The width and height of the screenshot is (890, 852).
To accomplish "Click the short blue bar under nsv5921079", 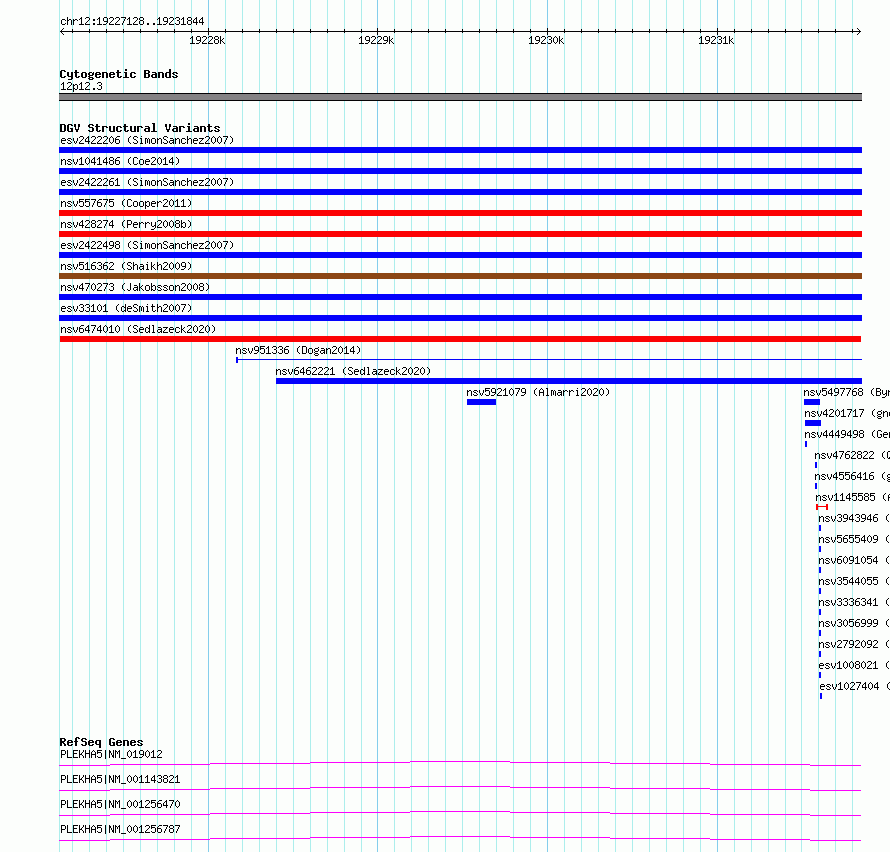I will point(481,402).
